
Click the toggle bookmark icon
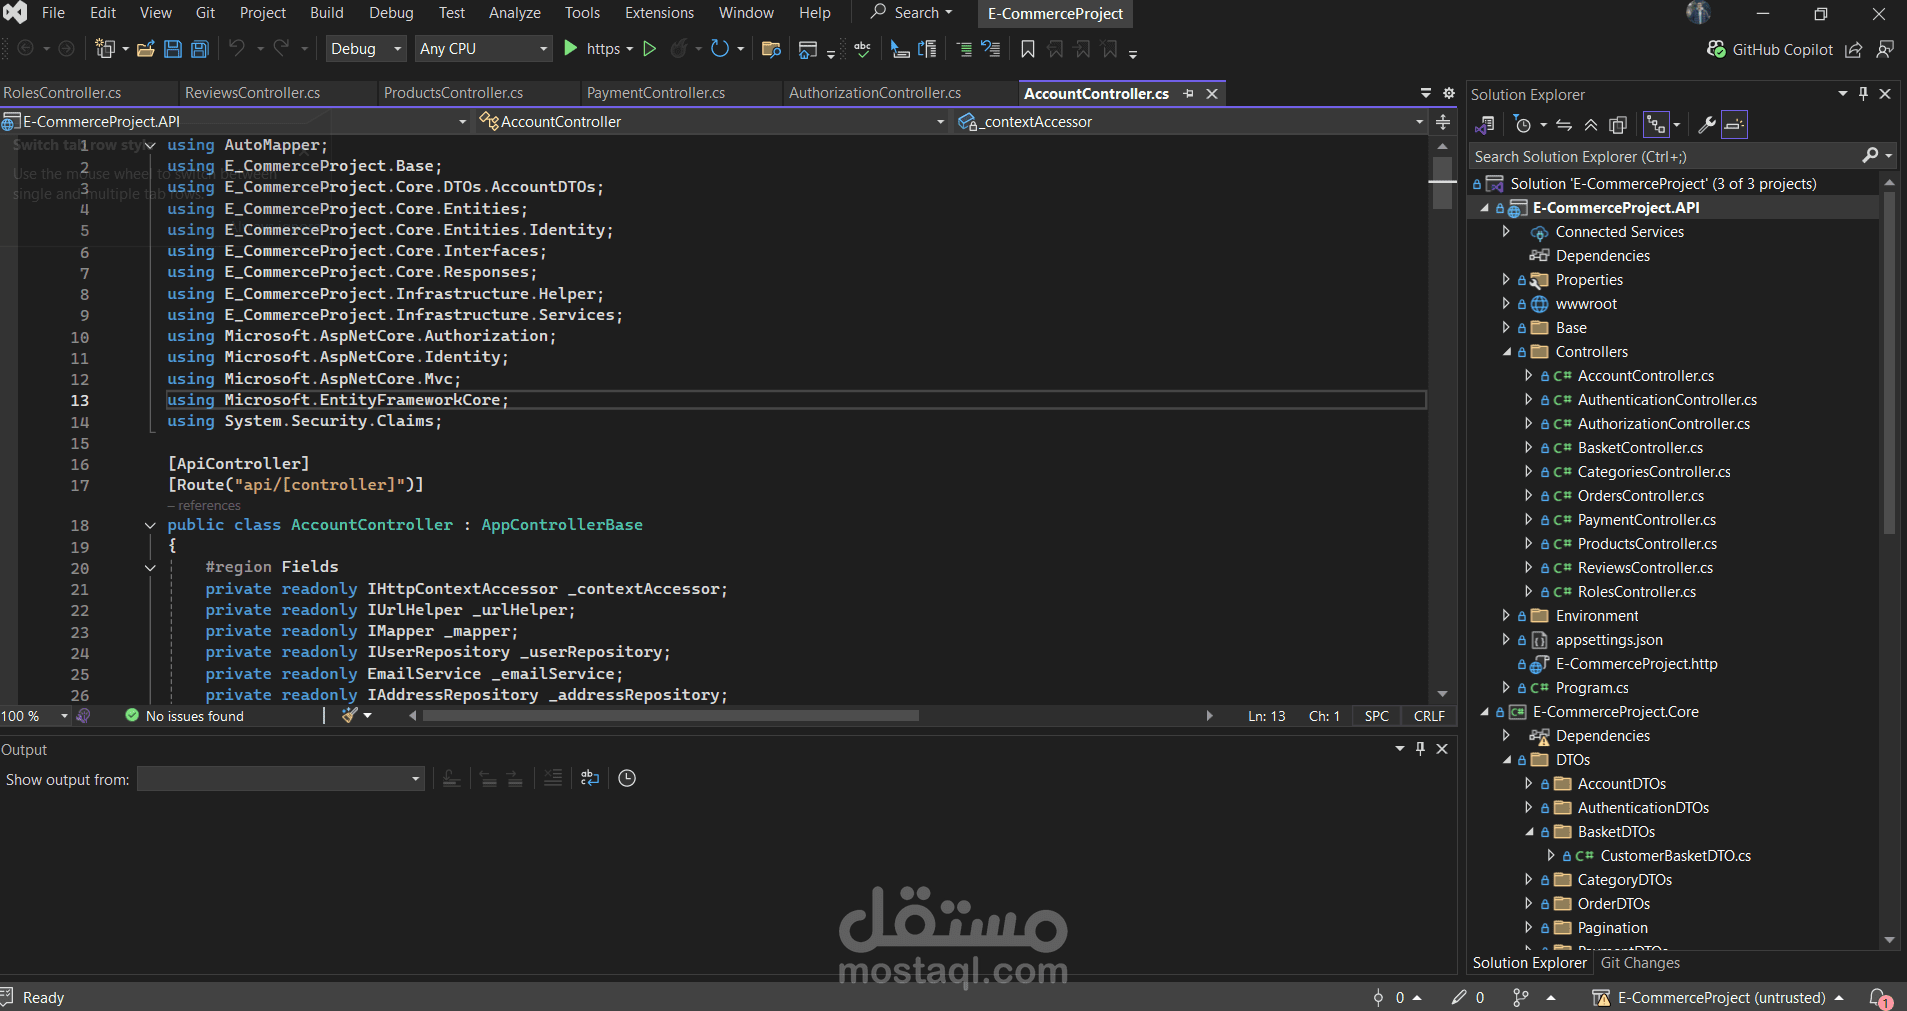click(1028, 49)
